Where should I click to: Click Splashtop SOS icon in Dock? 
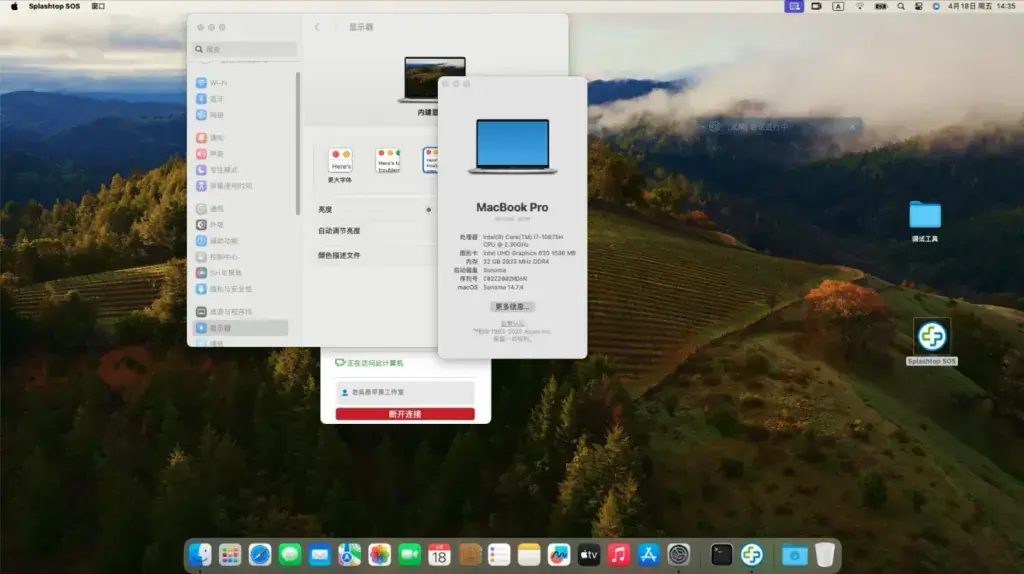pos(752,555)
